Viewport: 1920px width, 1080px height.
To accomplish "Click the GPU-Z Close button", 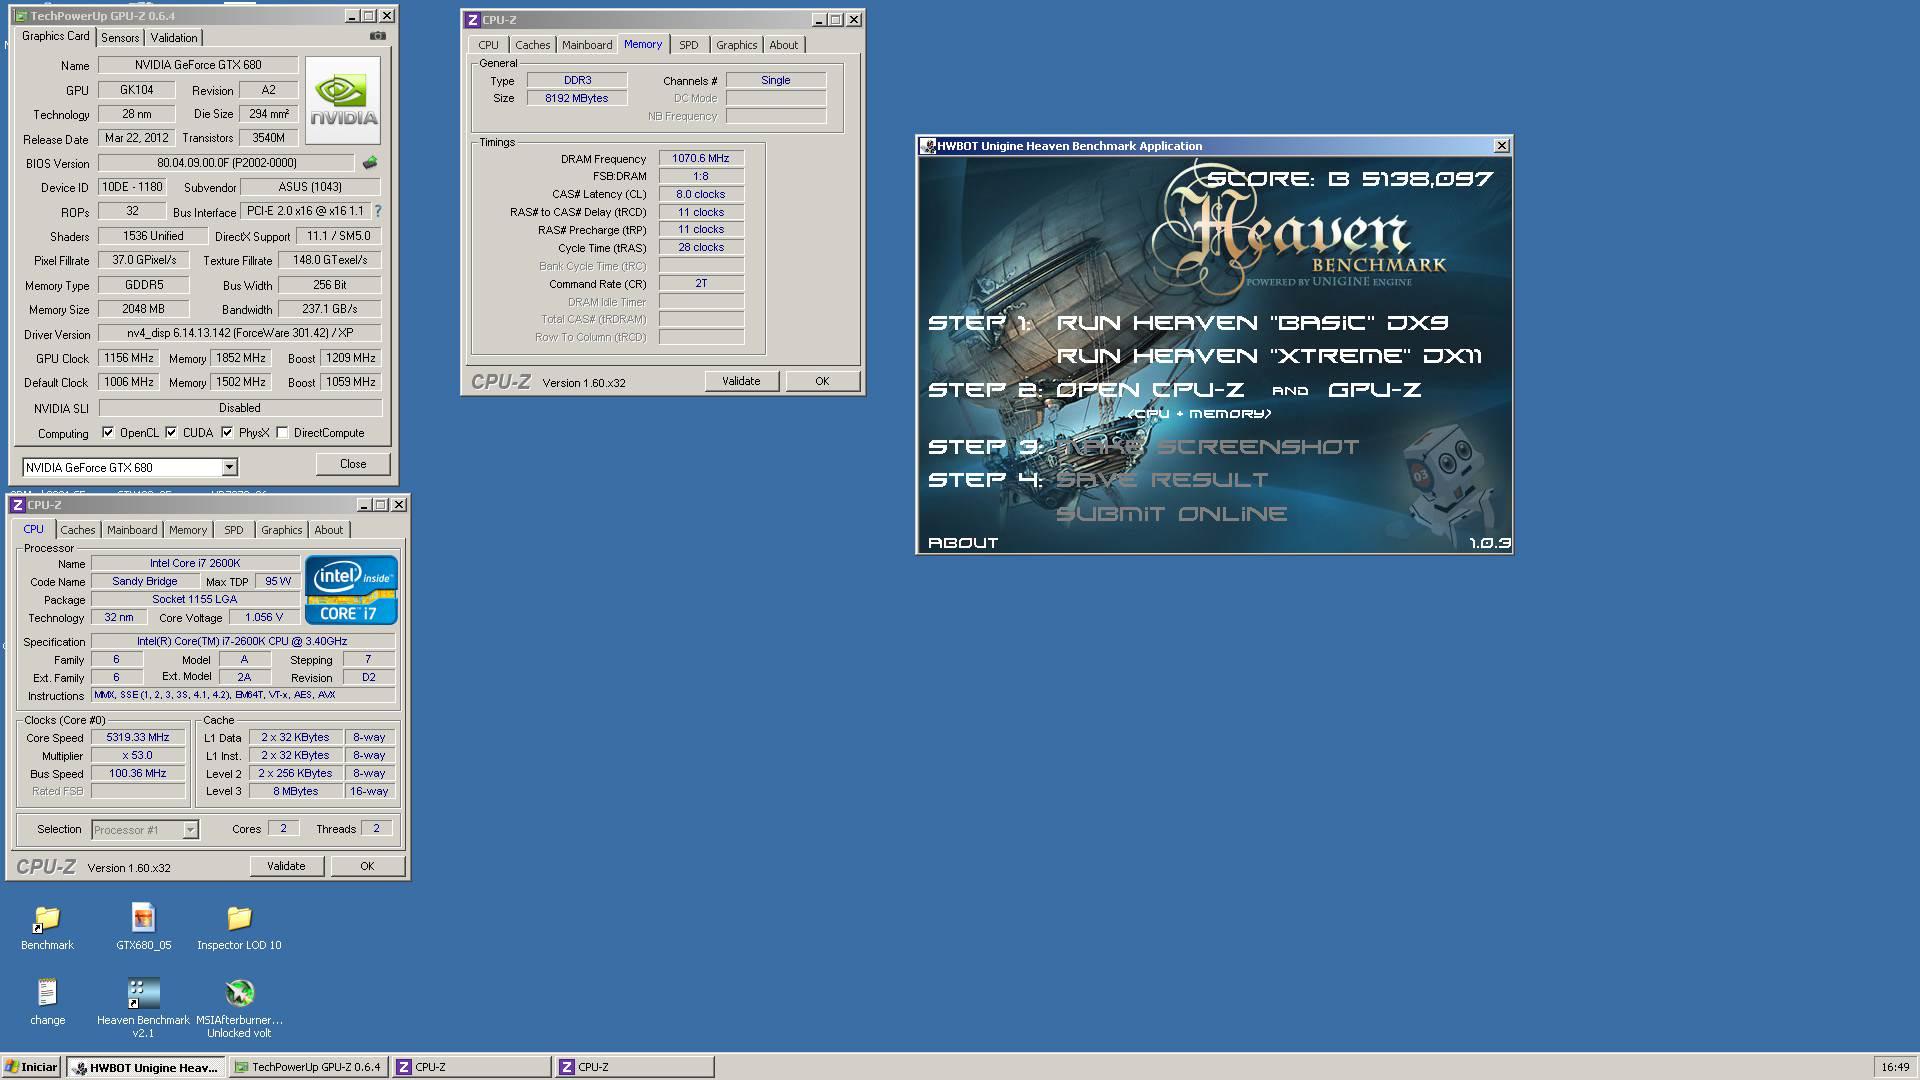I will (x=353, y=464).
